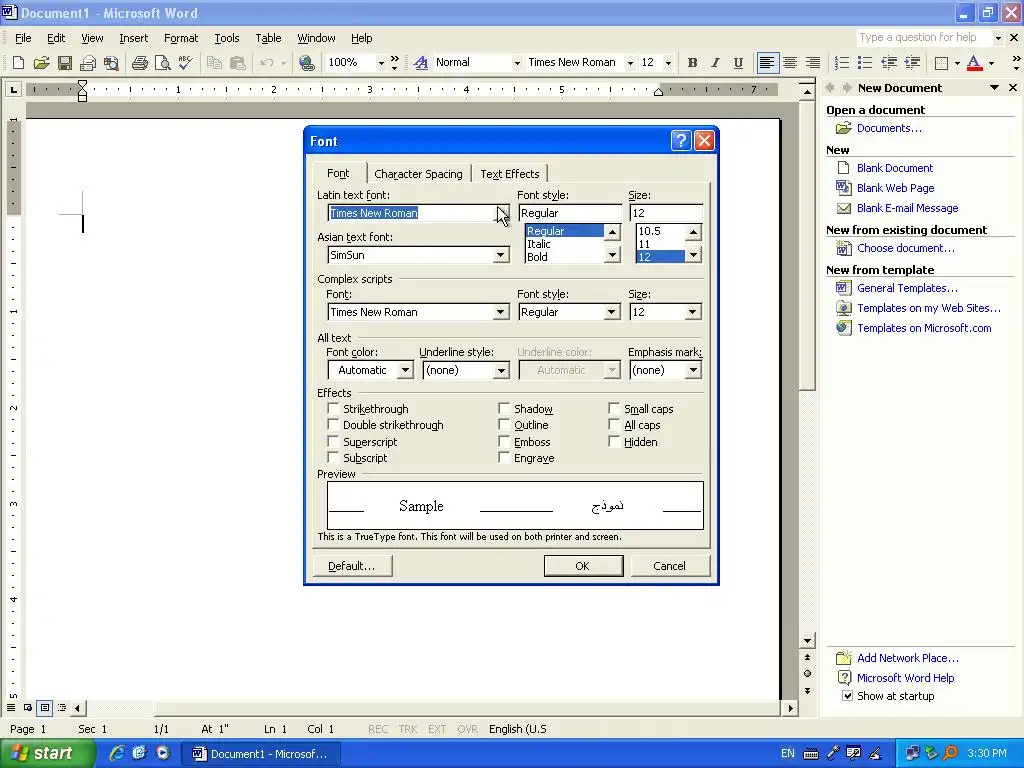The width and height of the screenshot is (1024, 768).
Task: Click the Font Color A toolbar button
Action: point(974,63)
